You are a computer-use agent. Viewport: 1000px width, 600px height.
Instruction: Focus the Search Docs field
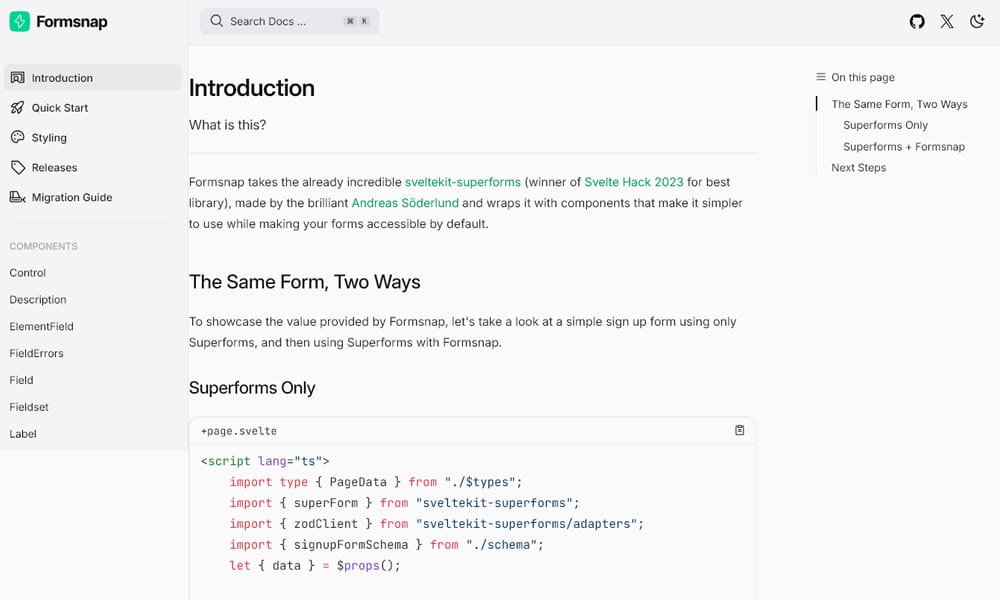(x=290, y=21)
